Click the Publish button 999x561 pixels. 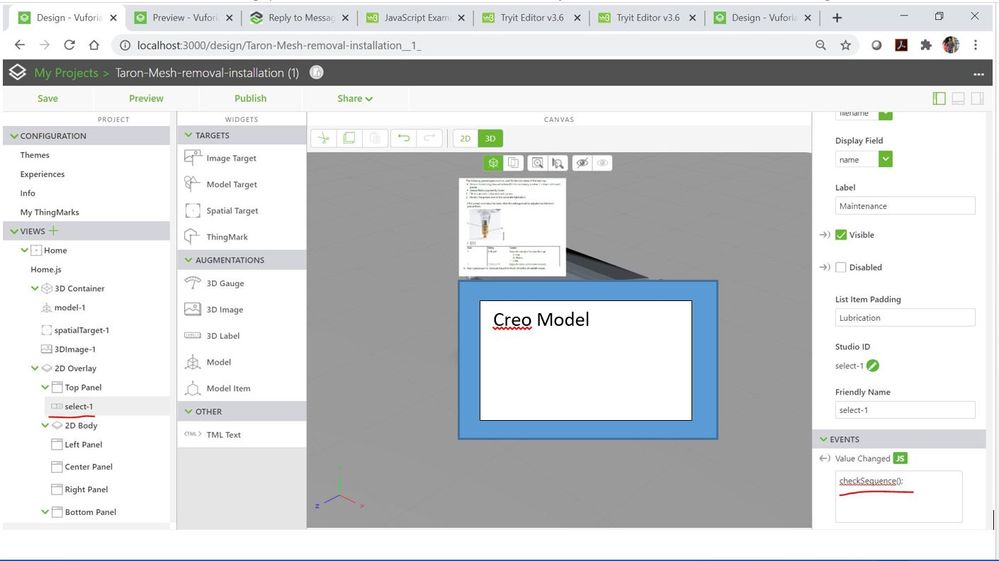pyautogui.click(x=250, y=98)
